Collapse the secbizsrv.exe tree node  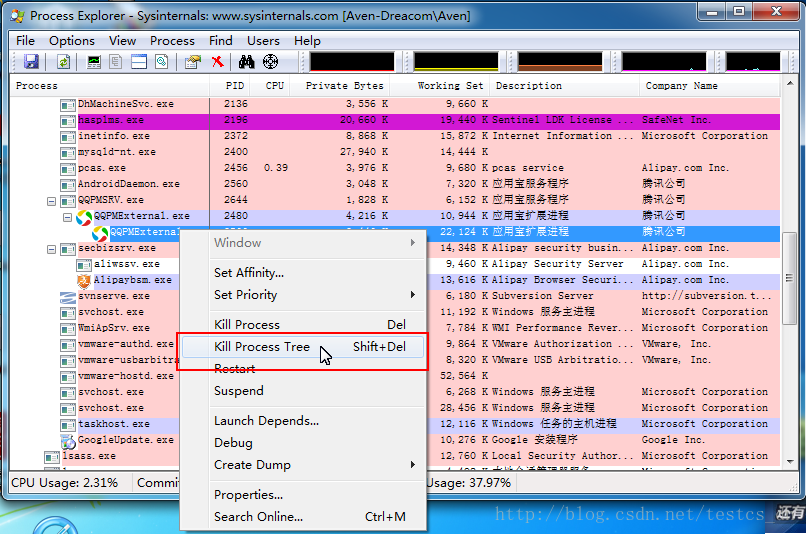pyautogui.click(x=51, y=249)
